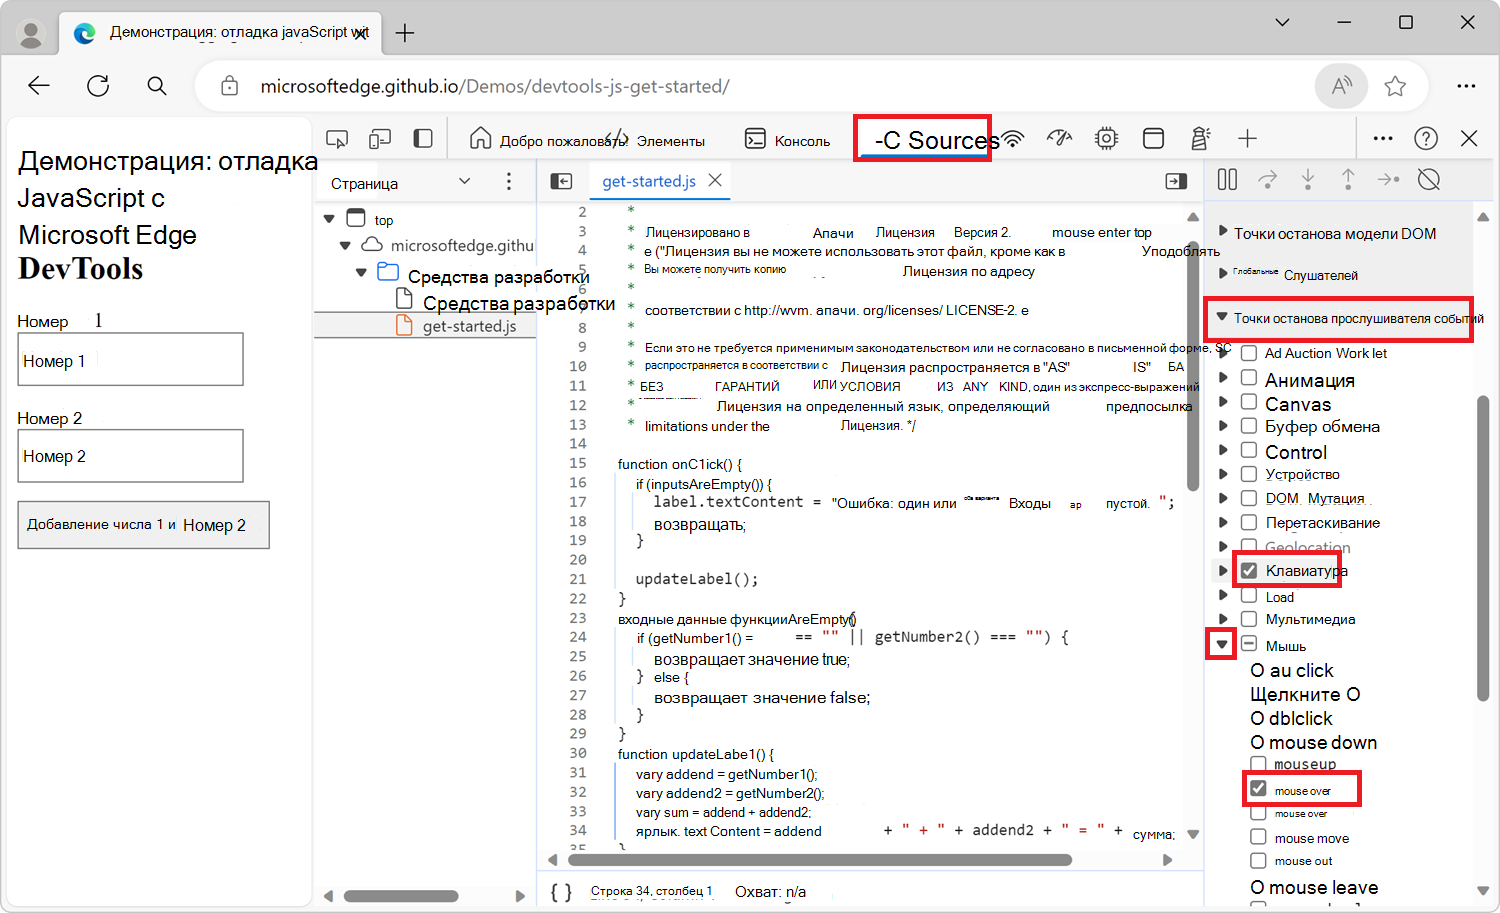This screenshot has width=1500, height=913.
Task: Click the Step into next function call icon
Action: point(1308,179)
